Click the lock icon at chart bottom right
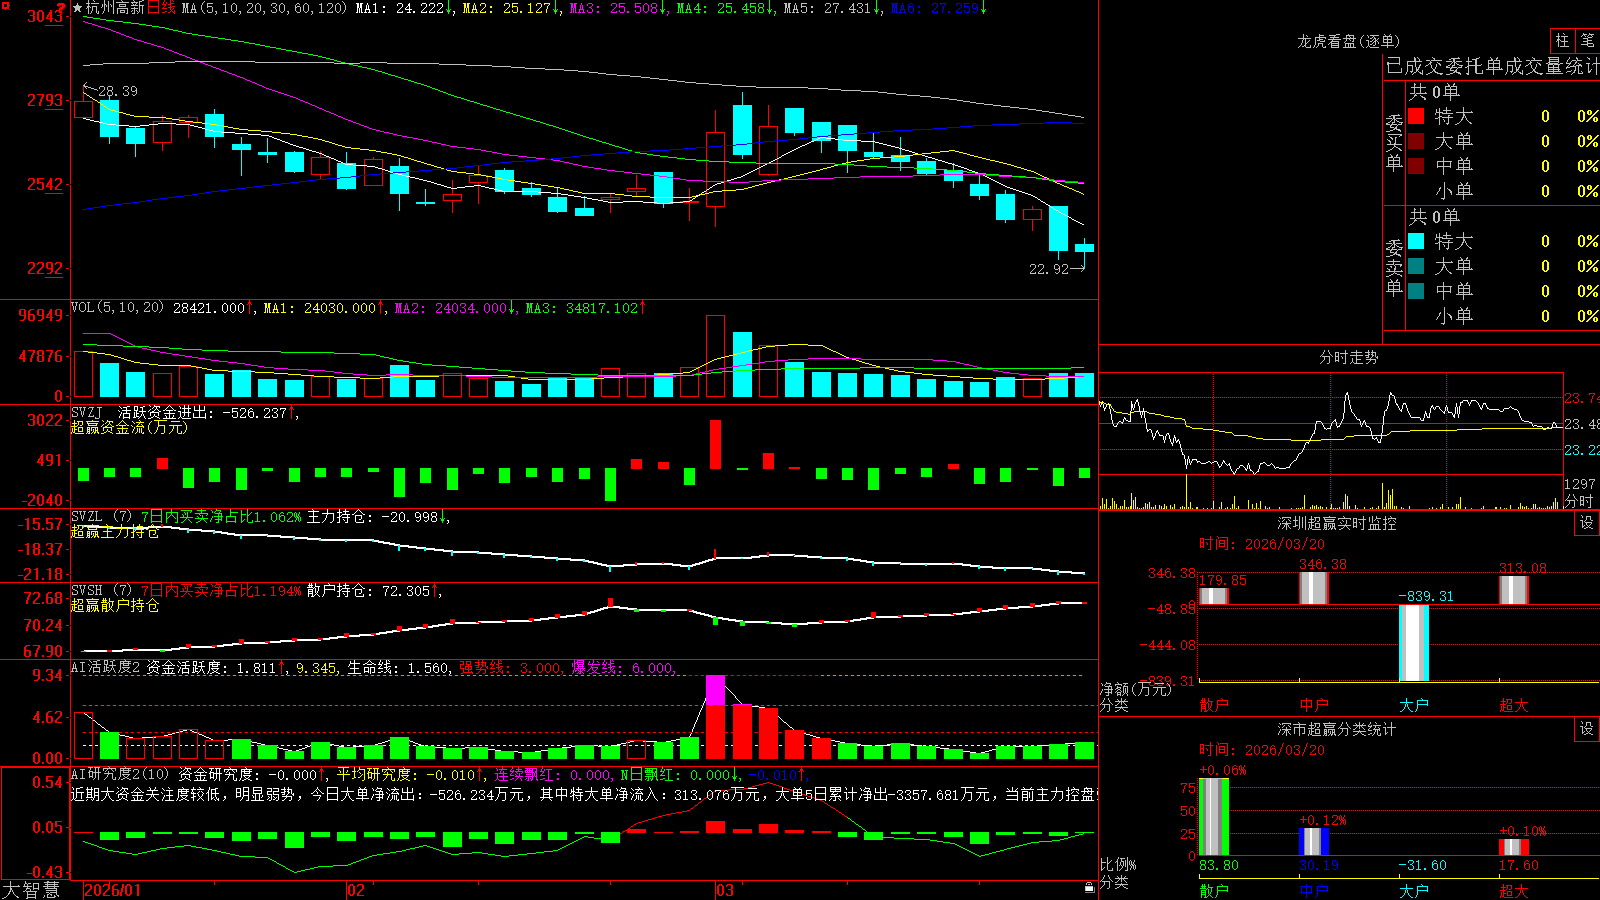 point(1089,887)
